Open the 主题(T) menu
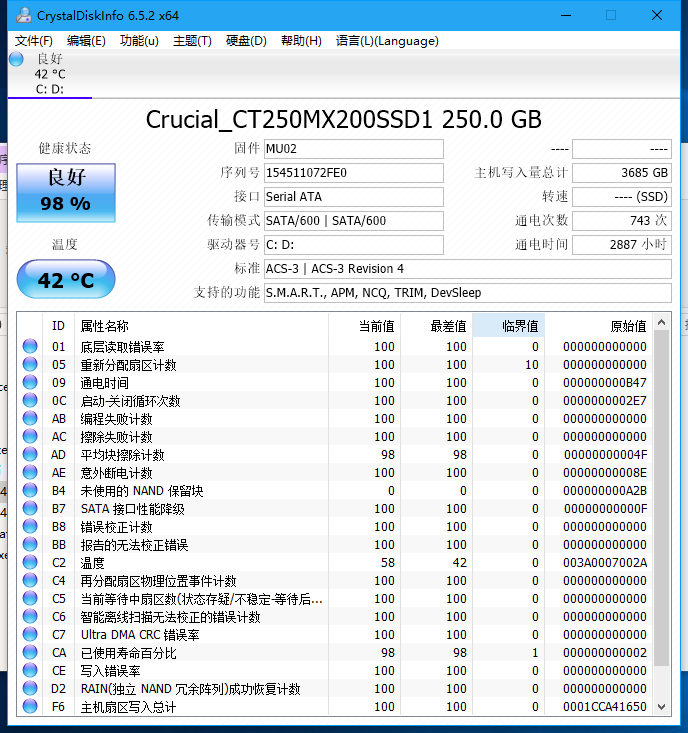Screen dimensions: 688x733 (192, 41)
